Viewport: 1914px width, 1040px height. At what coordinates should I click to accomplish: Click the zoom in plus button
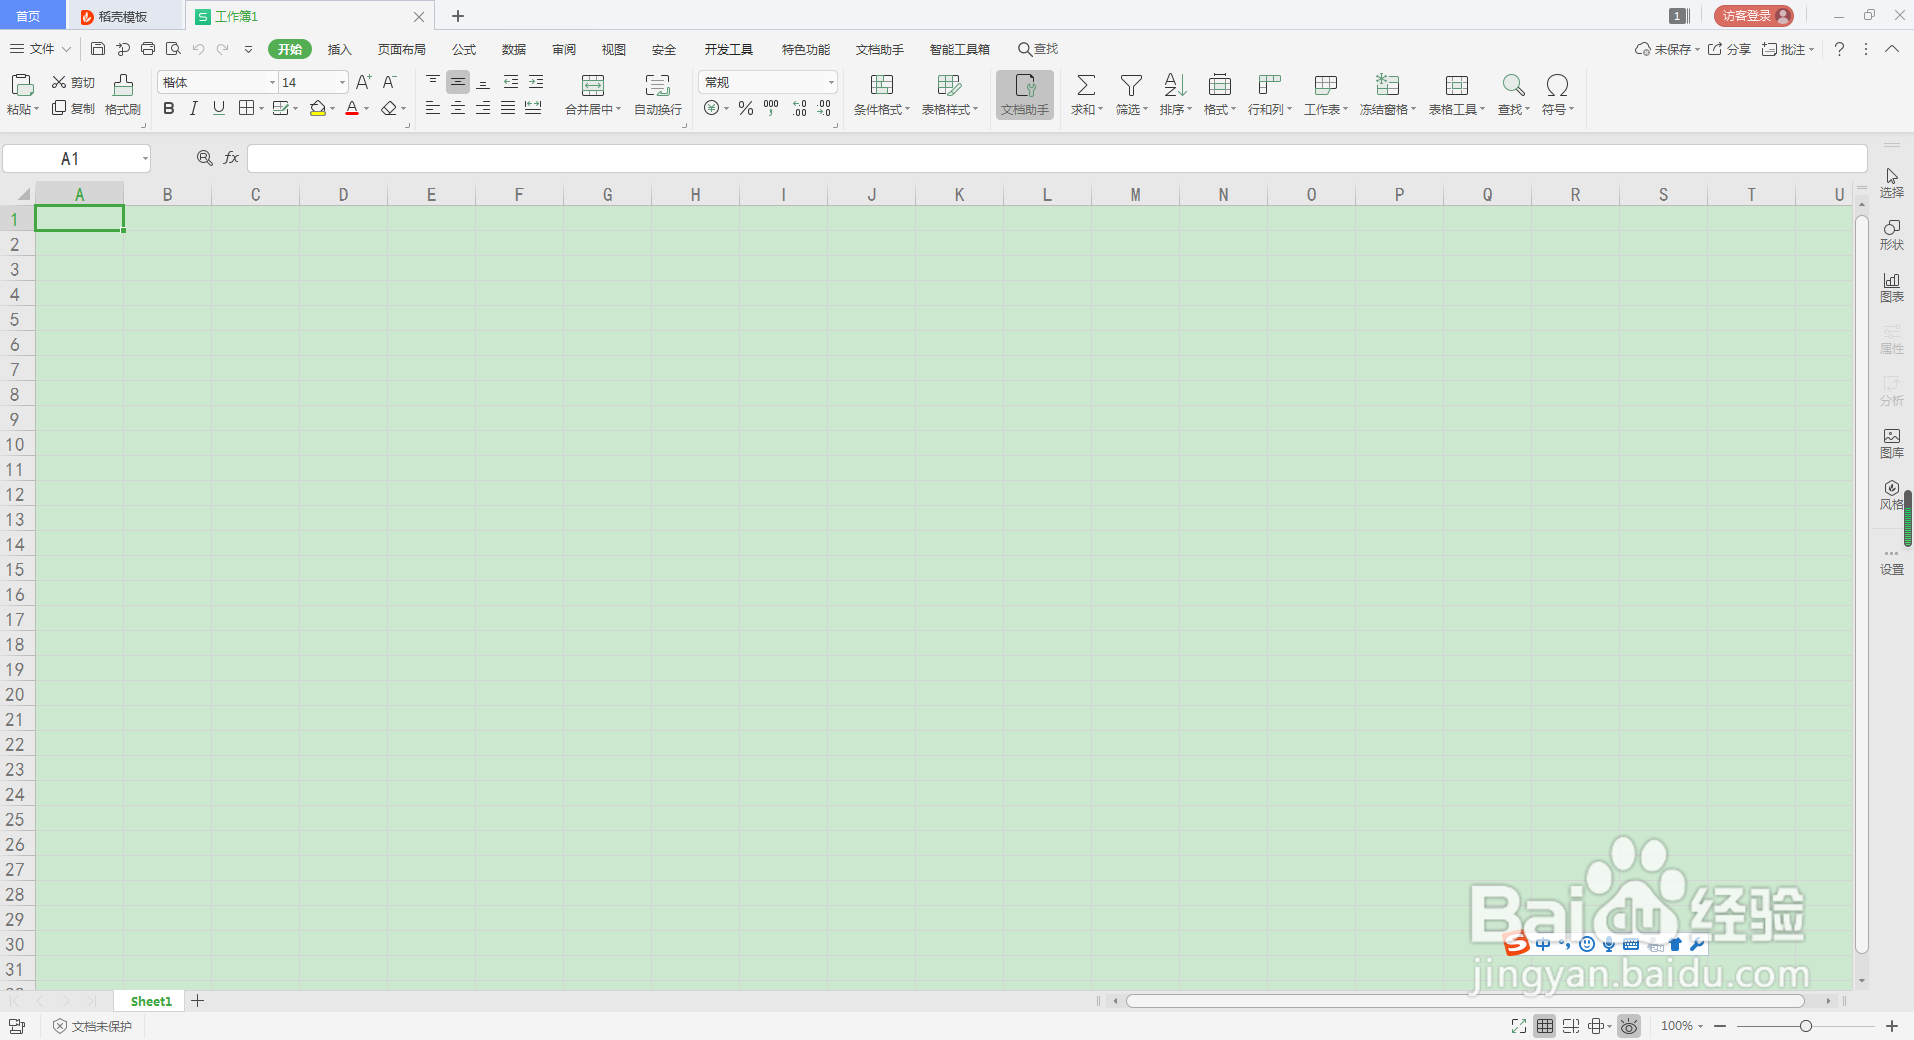pos(1892,1026)
